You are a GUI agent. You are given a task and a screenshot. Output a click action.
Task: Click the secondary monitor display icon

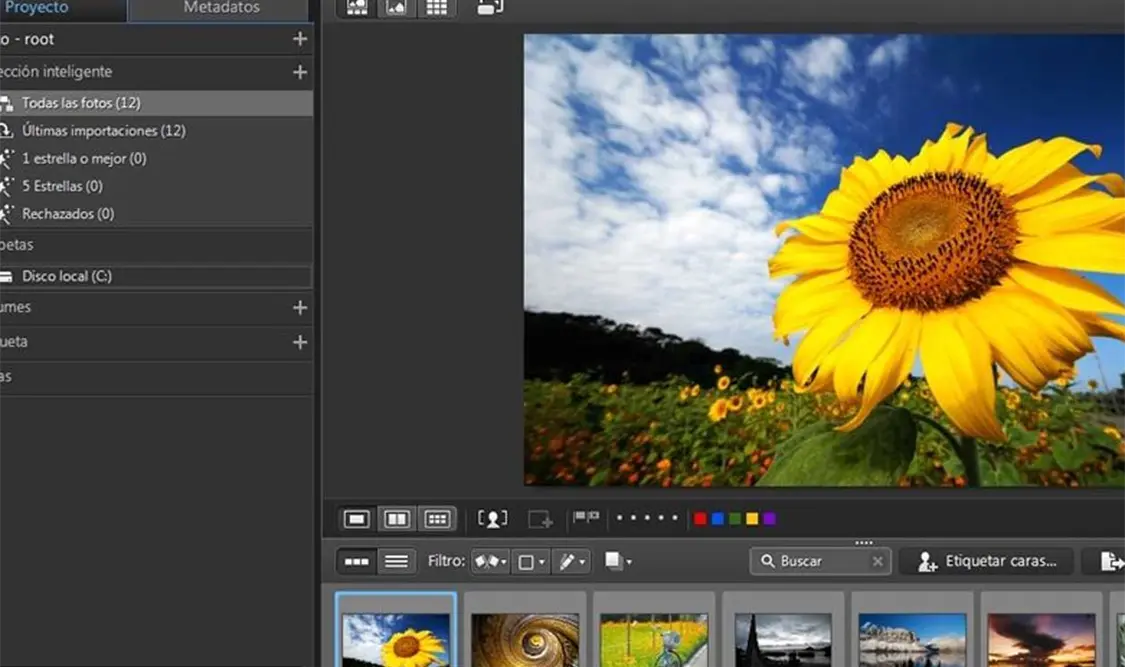click(490, 8)
